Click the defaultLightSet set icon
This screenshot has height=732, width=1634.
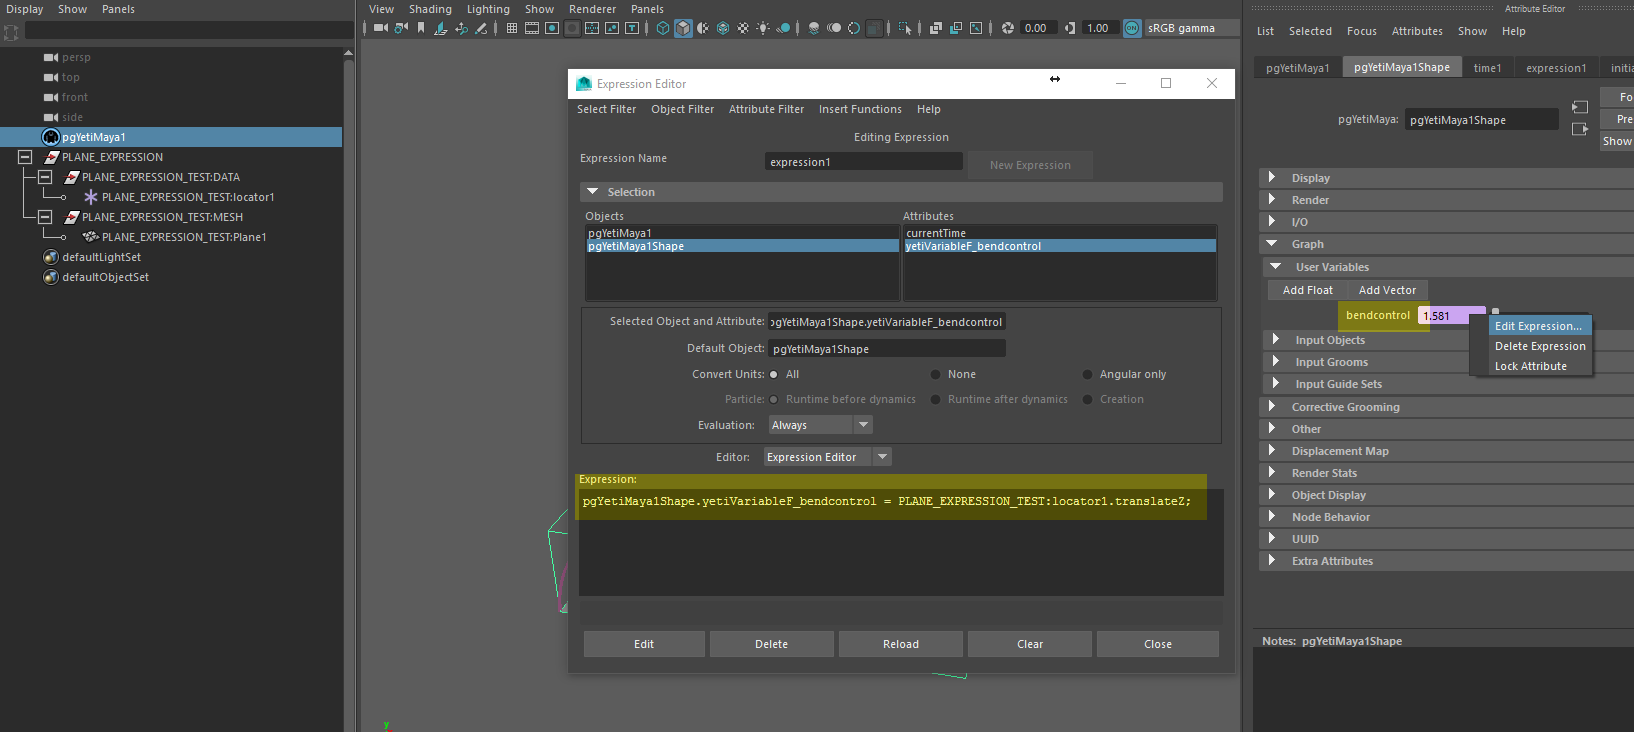coord(51,257)
